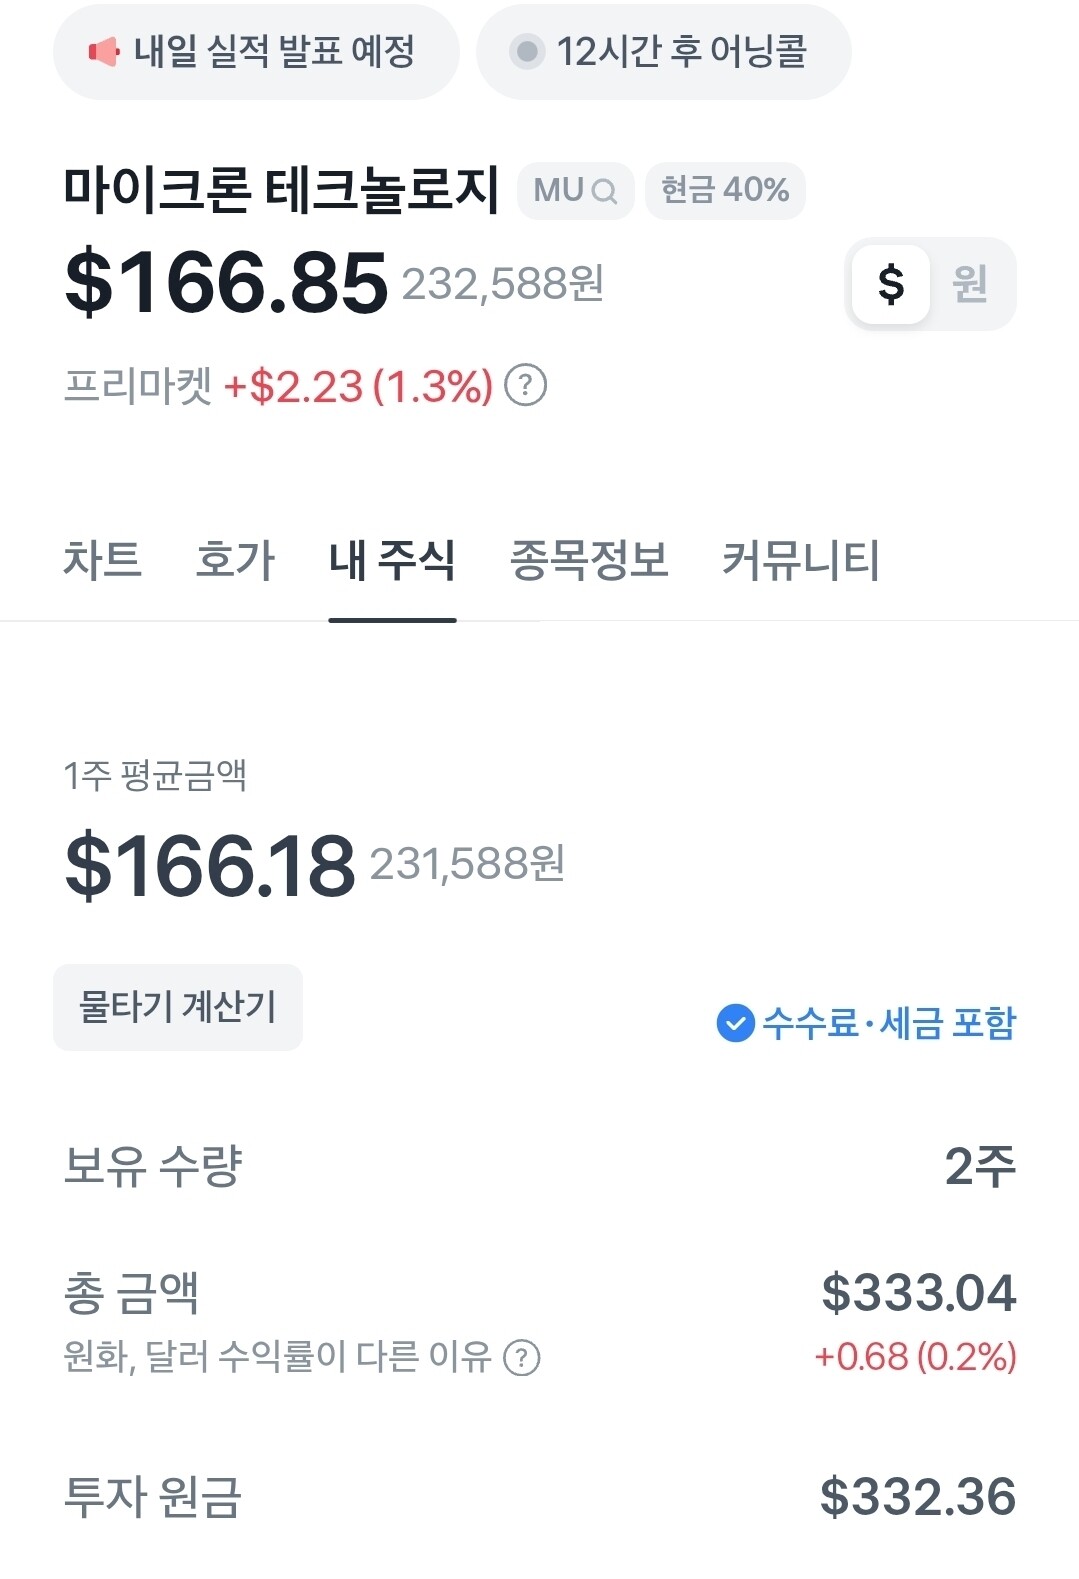Open 원화, 달러 수익률이 다른 이유 link
The width and height of the screenshot is (1079, 1579).
pyautogui.click(x=277, y=1357)
